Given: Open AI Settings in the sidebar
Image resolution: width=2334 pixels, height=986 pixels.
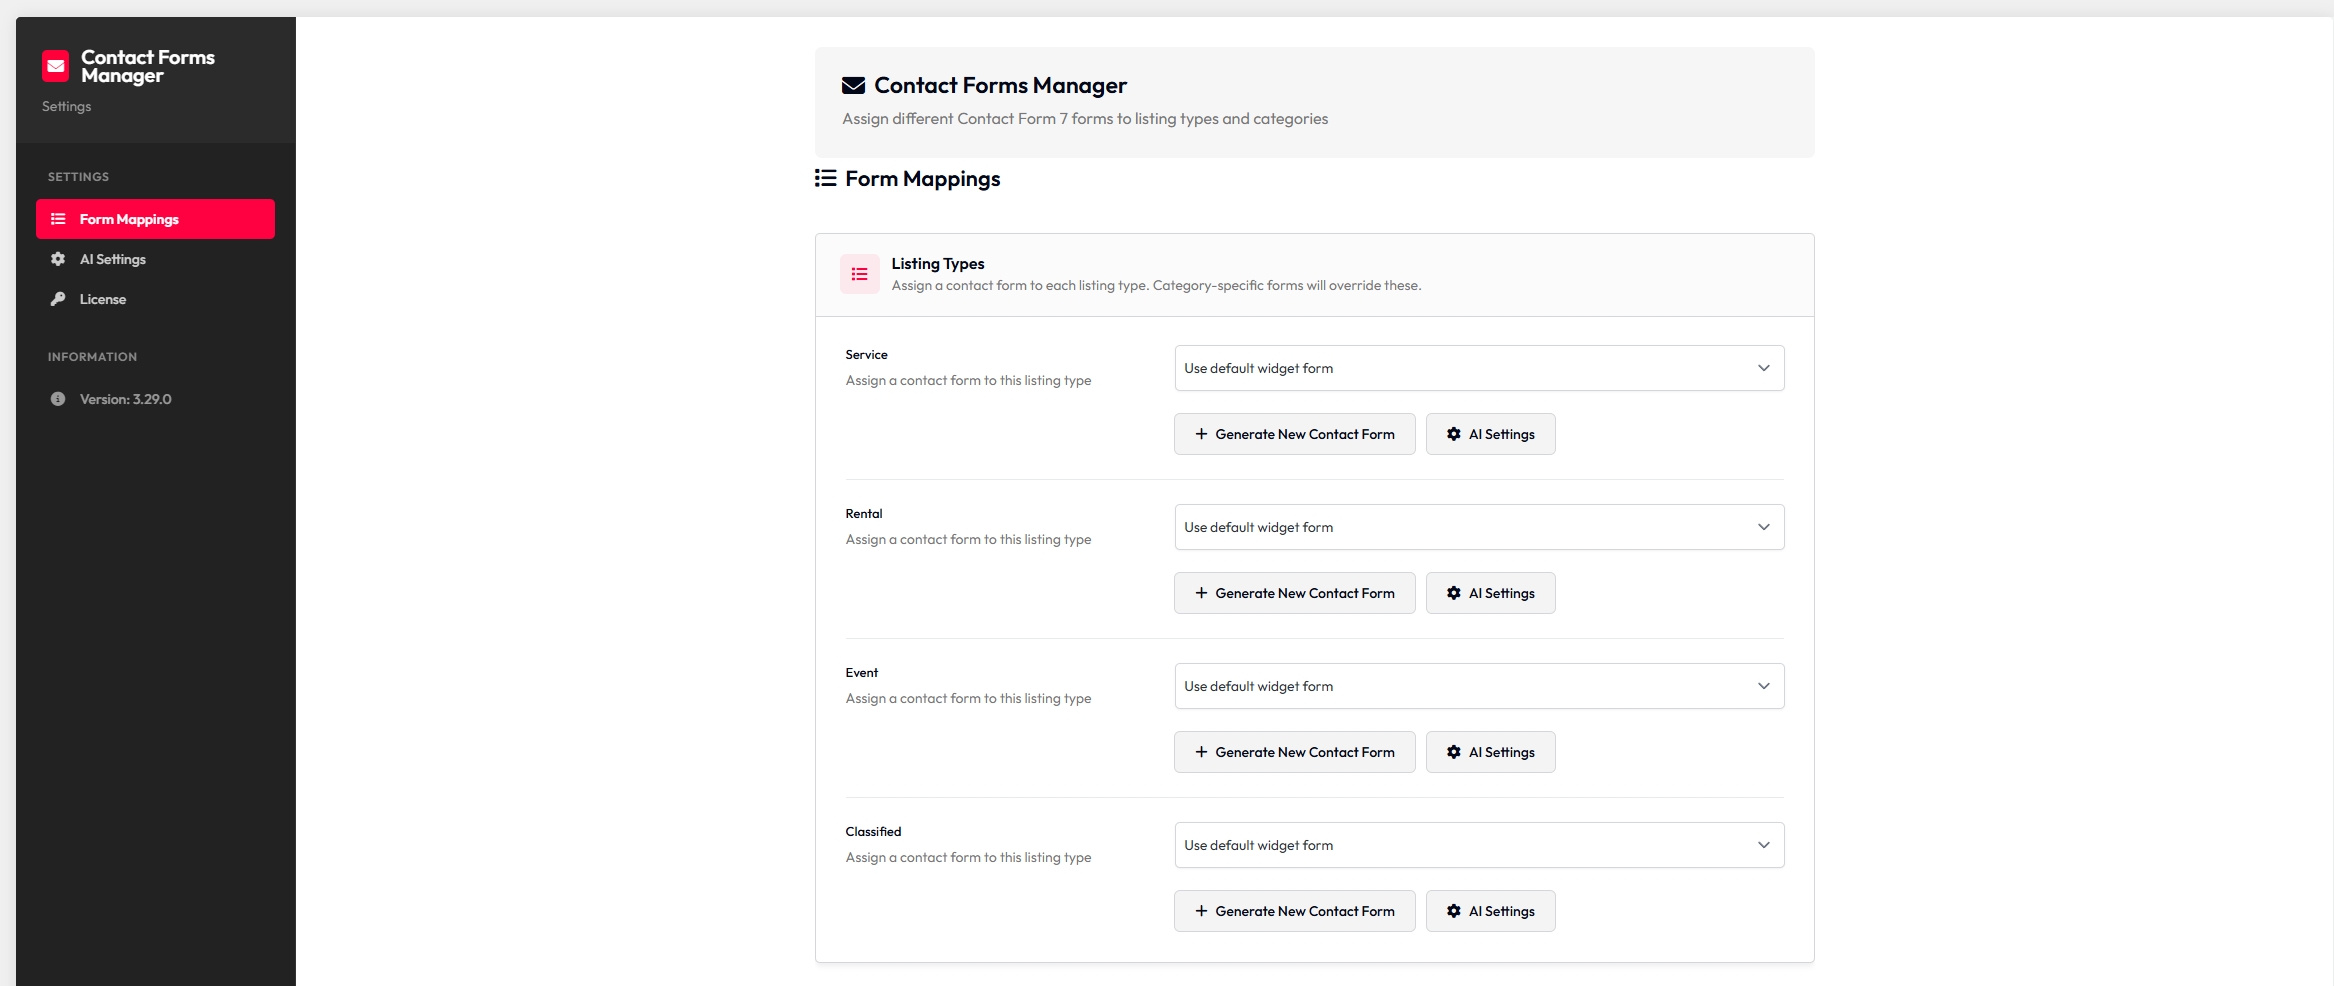Looking at the screenshot, I should pyautogui.click(x=113, y=259).
